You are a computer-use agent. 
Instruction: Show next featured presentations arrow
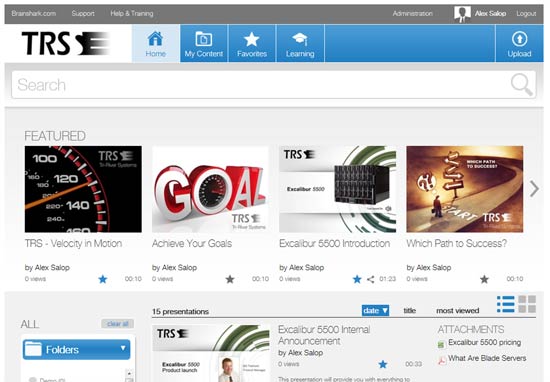tap(534, 189)
